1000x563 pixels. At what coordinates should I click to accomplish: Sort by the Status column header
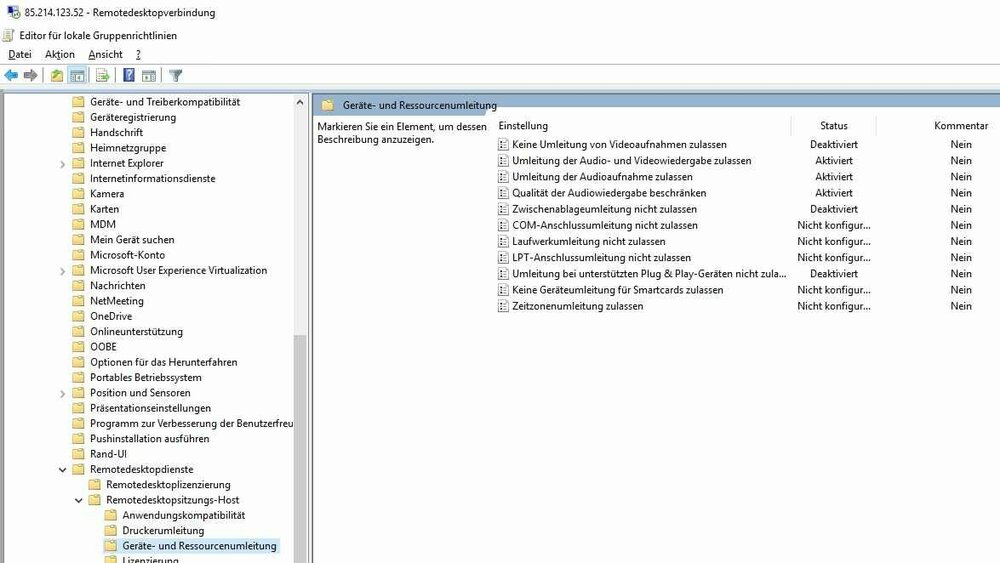coord(833,126)
